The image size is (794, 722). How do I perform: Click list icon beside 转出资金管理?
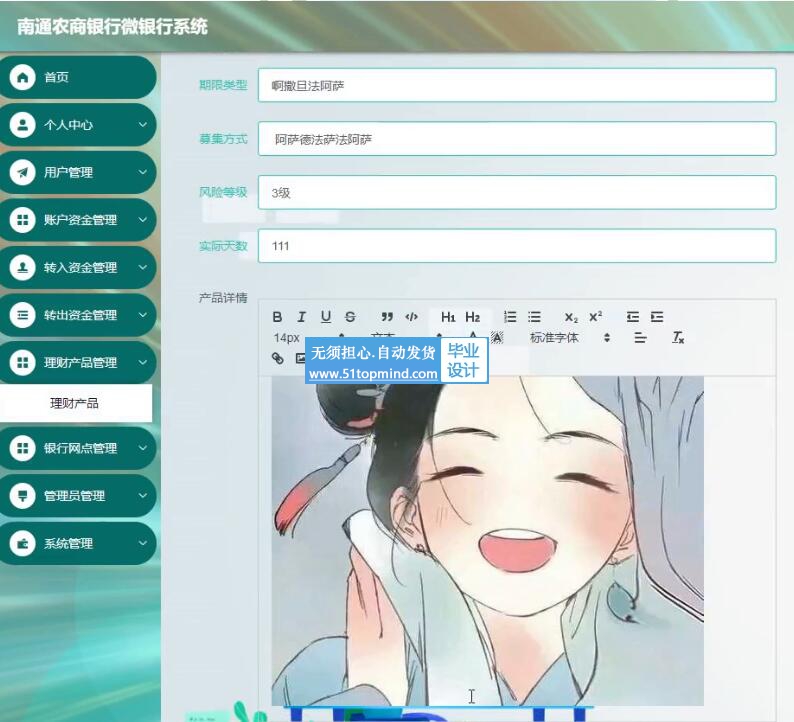[x=22, y=315]
